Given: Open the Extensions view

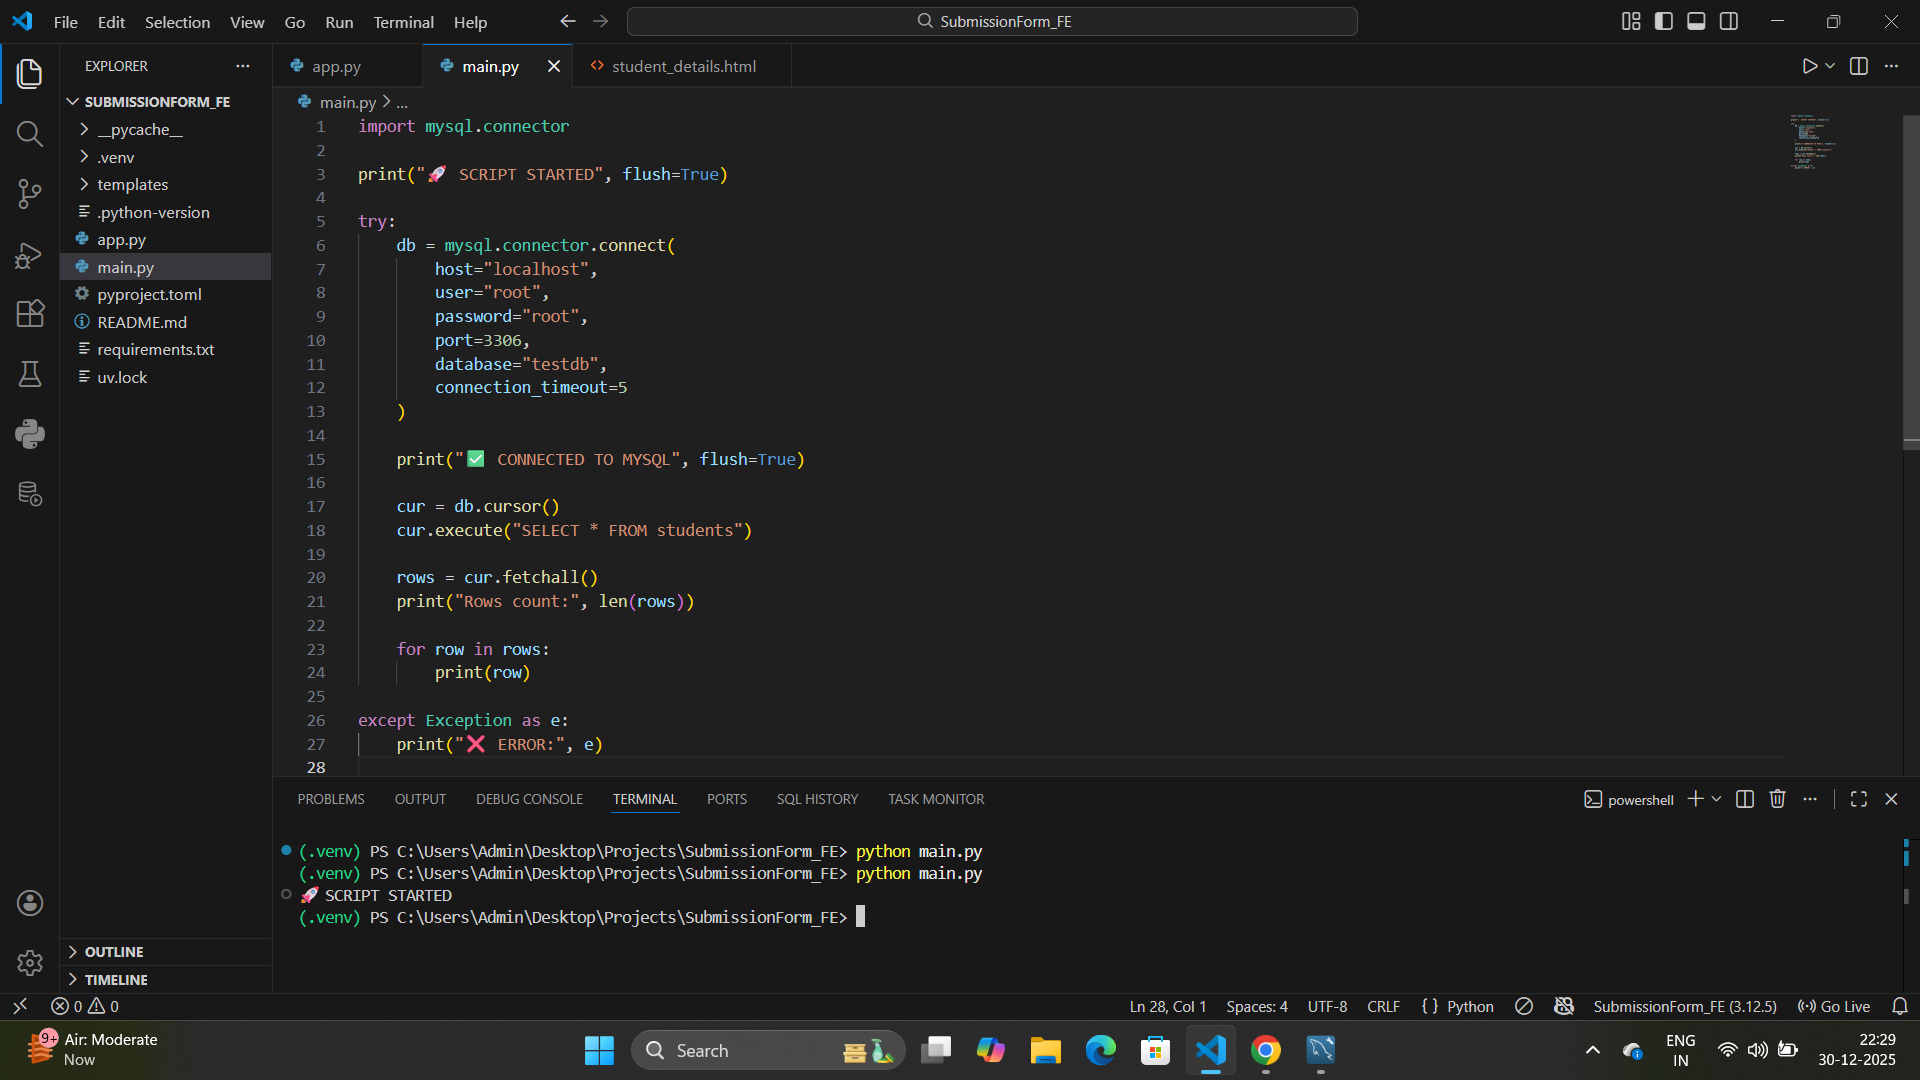Looking at the screenshot, I should [29, 314].
